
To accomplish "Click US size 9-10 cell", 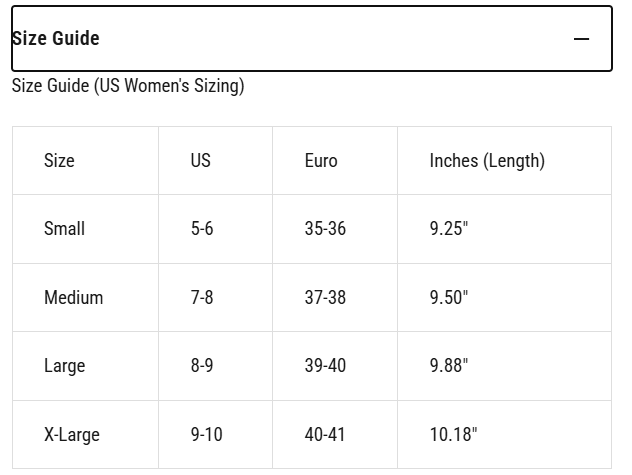I will (x=207, y=435).
